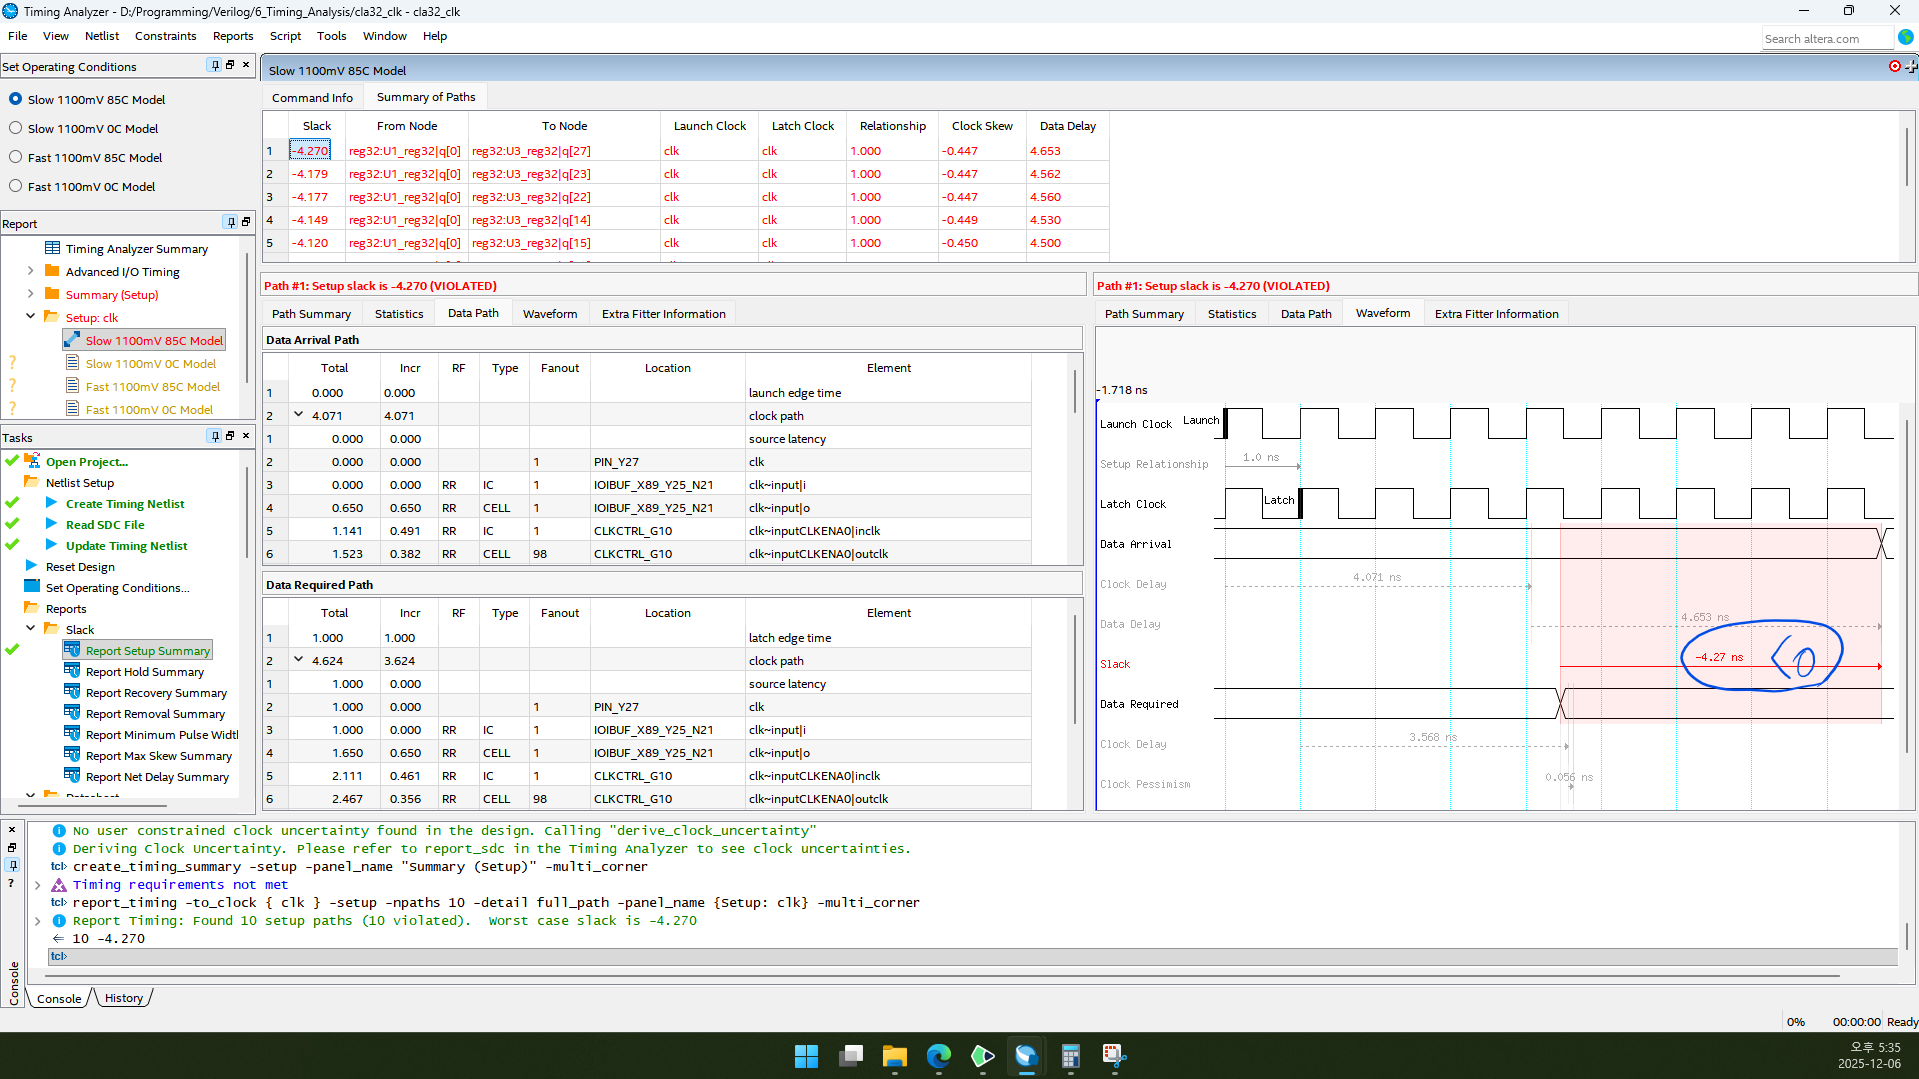Viewport: 1919px width, 1079px height.
Task: Select Fast 1100mV 0C Model radio button
Action: coord(16,187)
